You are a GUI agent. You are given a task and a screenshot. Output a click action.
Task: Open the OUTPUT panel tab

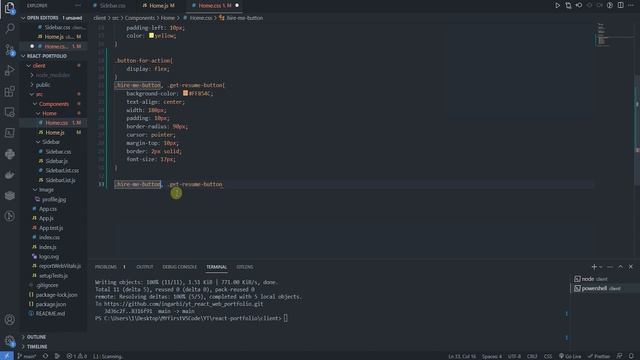(144, 267)
